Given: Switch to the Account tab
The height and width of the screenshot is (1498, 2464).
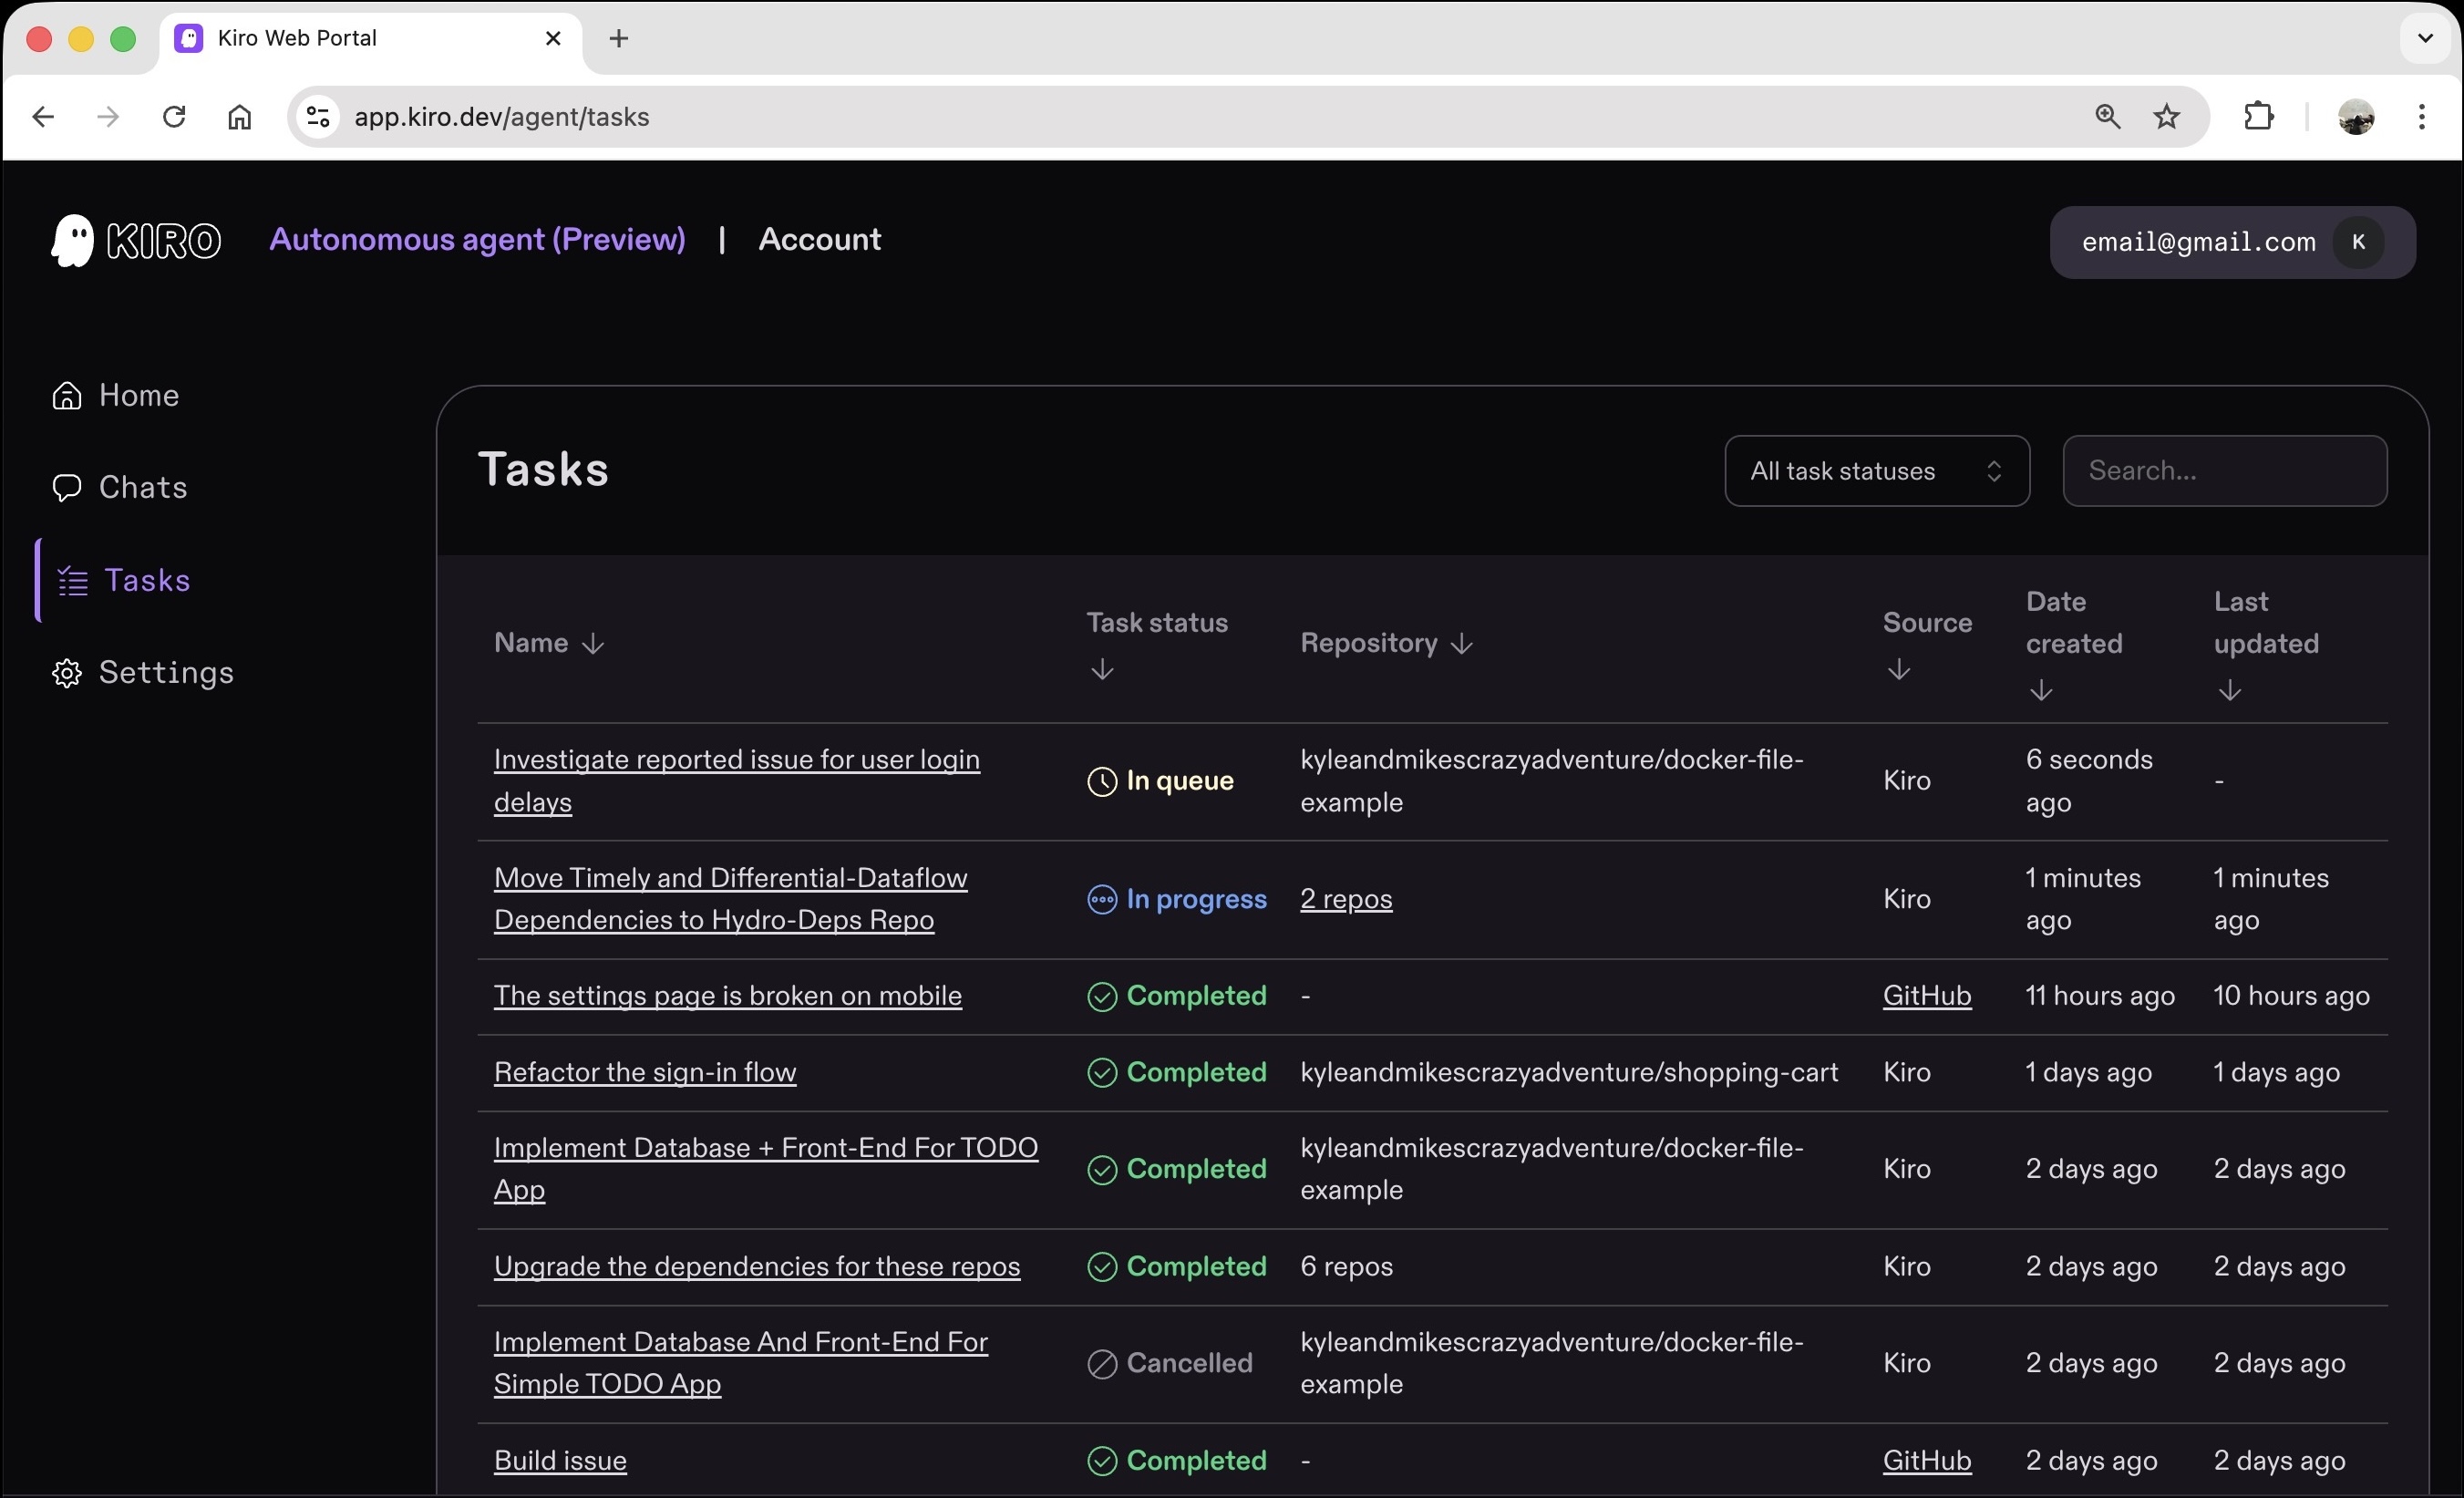Looking at the screenshot, I should coord(819,240).
